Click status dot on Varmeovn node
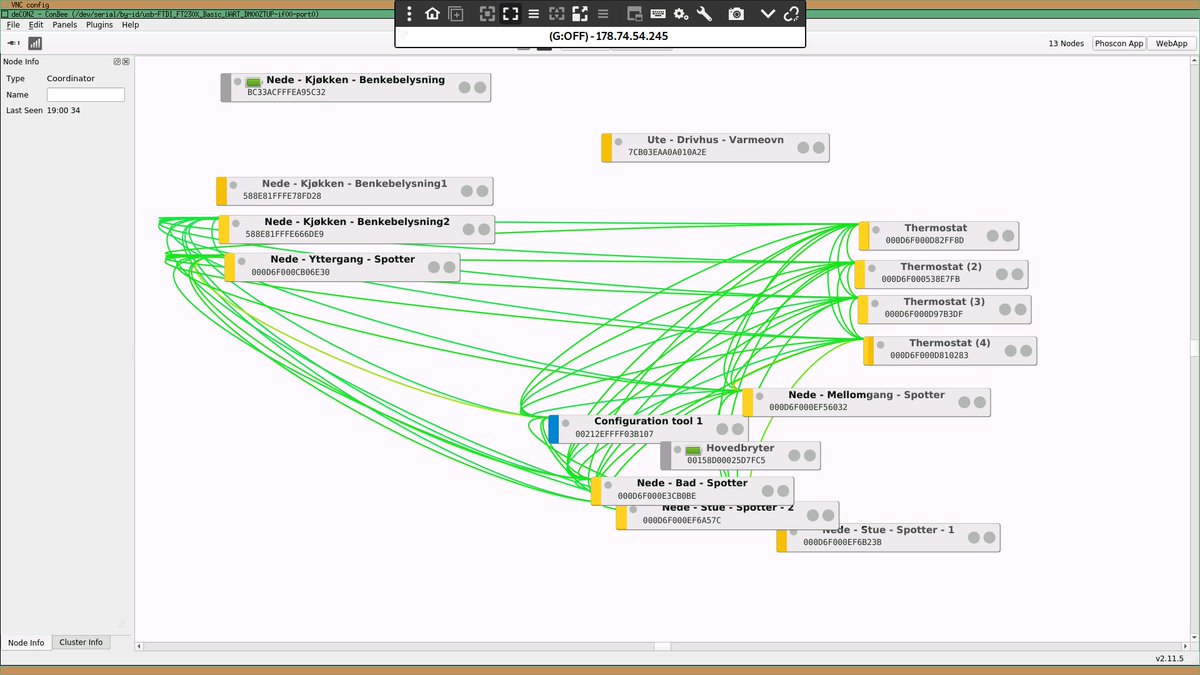 tap(619, 142)
